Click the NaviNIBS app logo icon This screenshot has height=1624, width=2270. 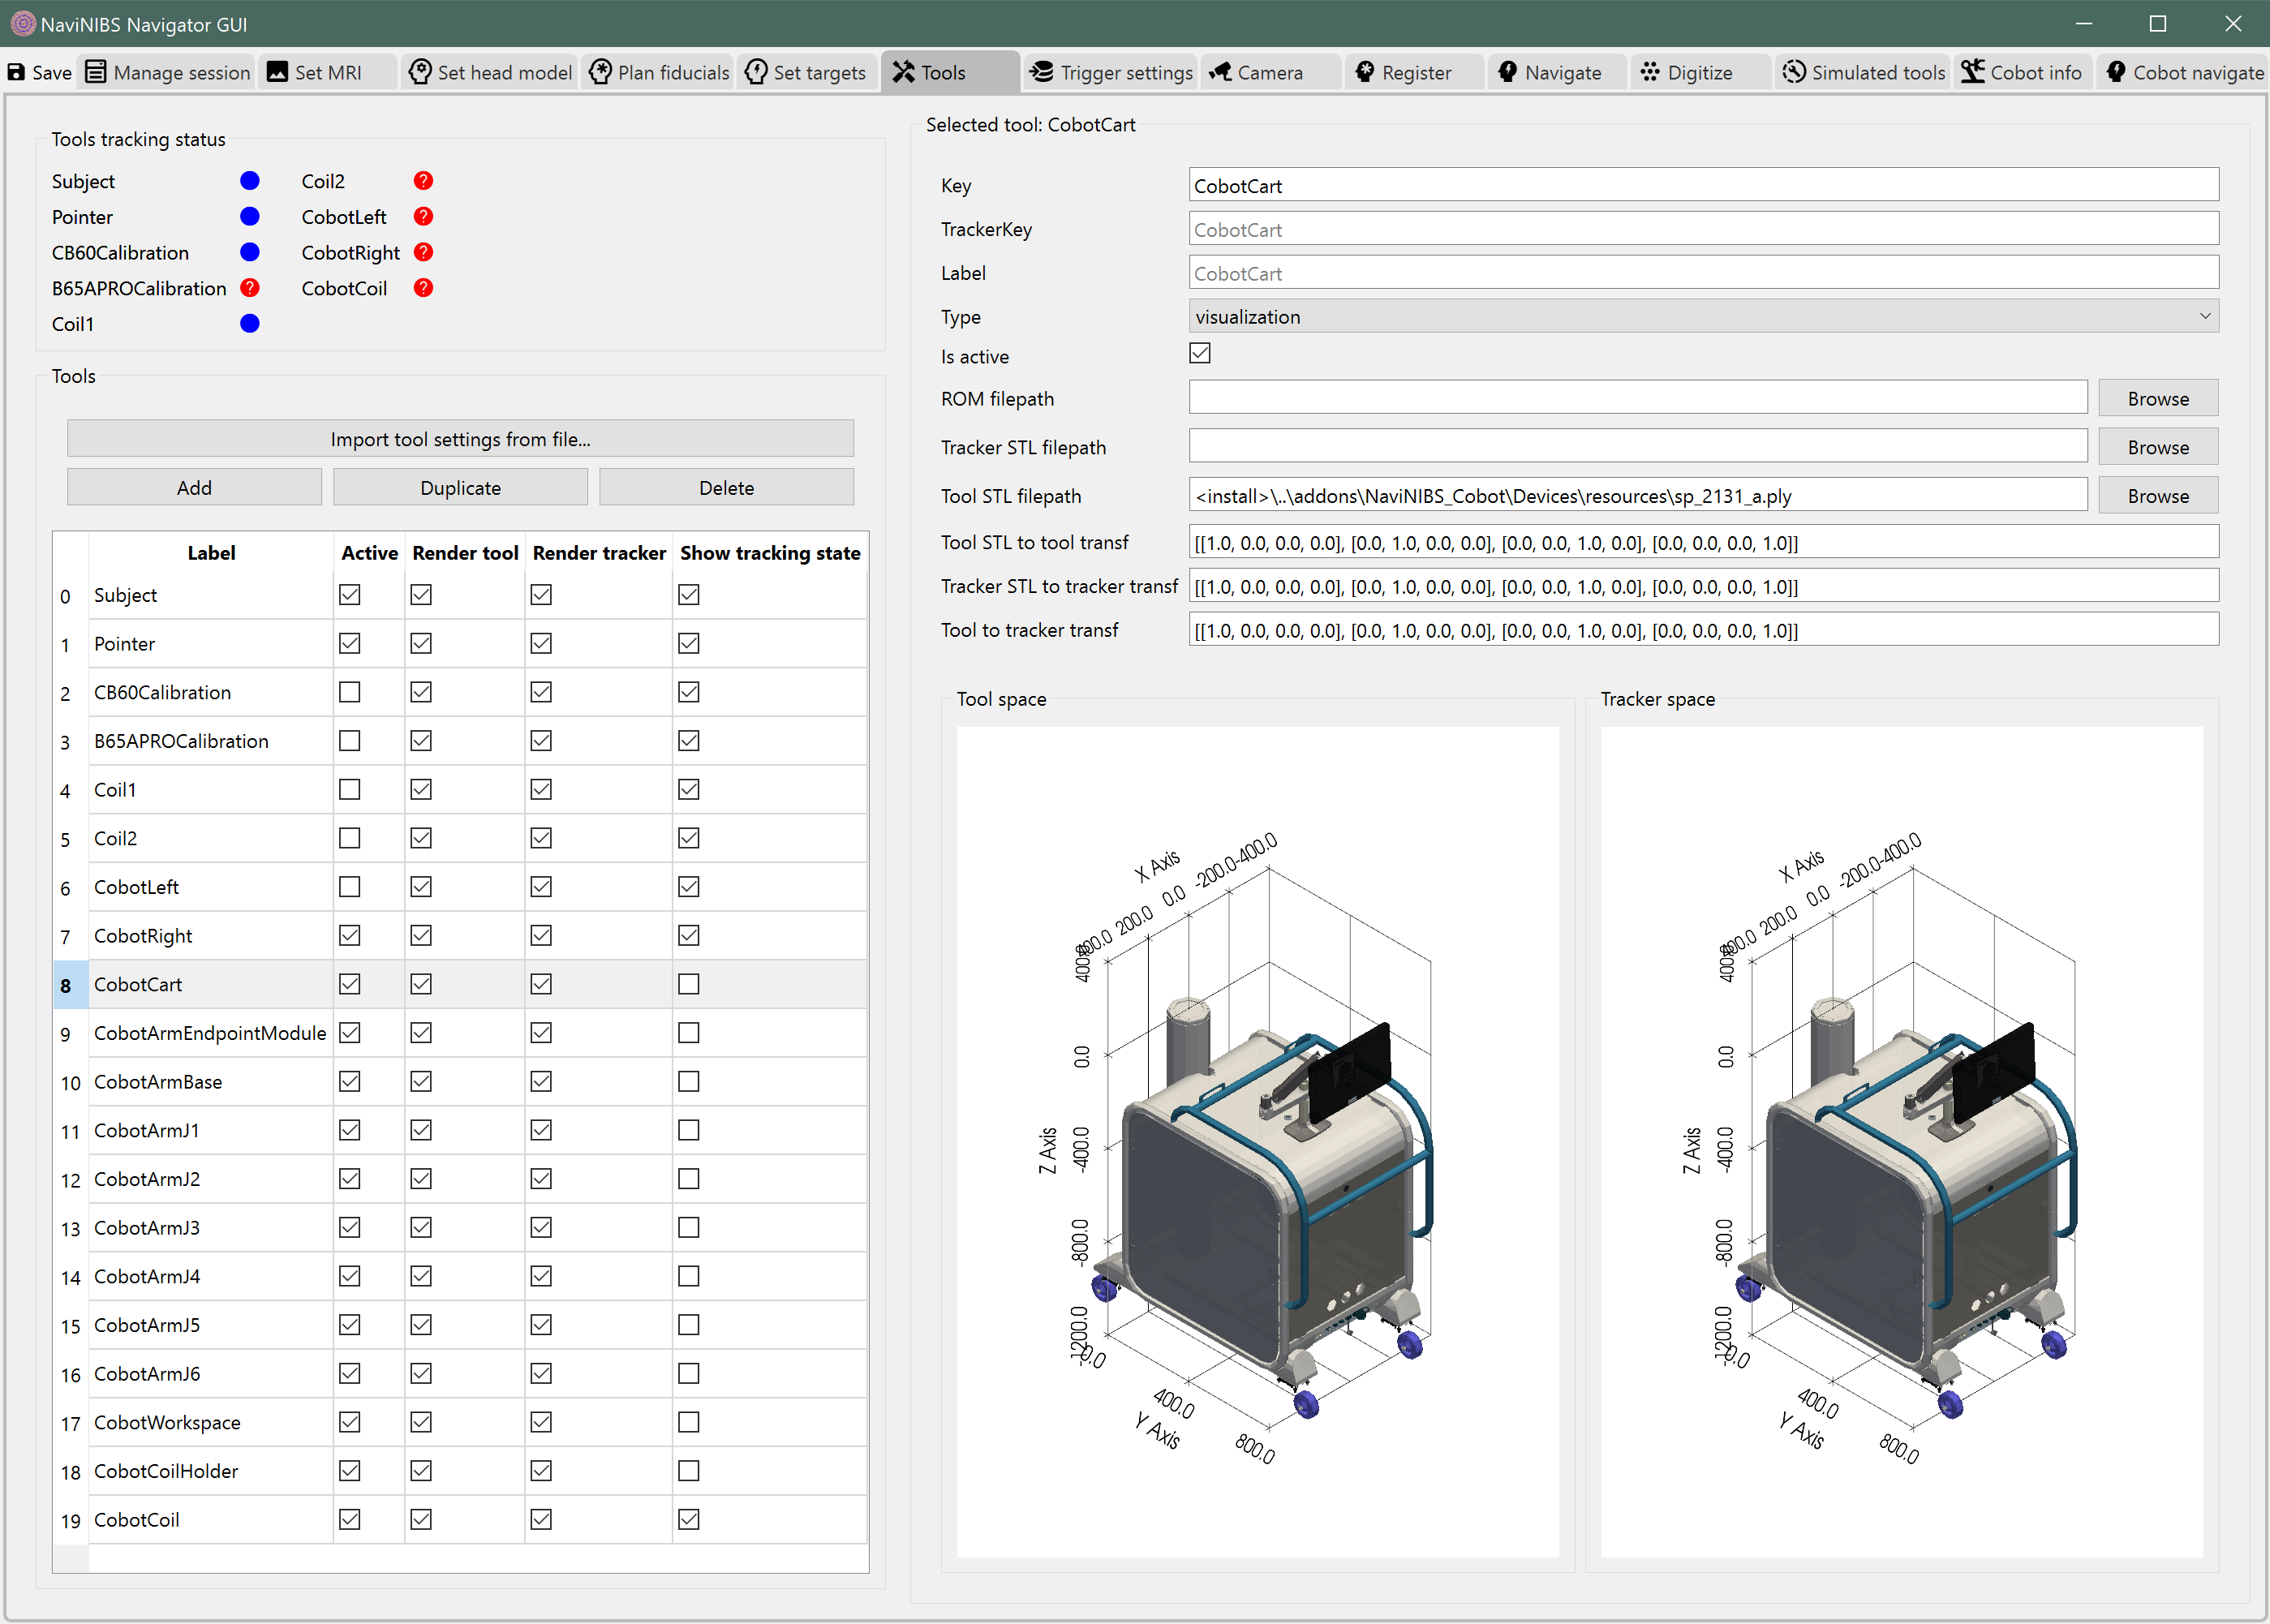coord(22,23)
